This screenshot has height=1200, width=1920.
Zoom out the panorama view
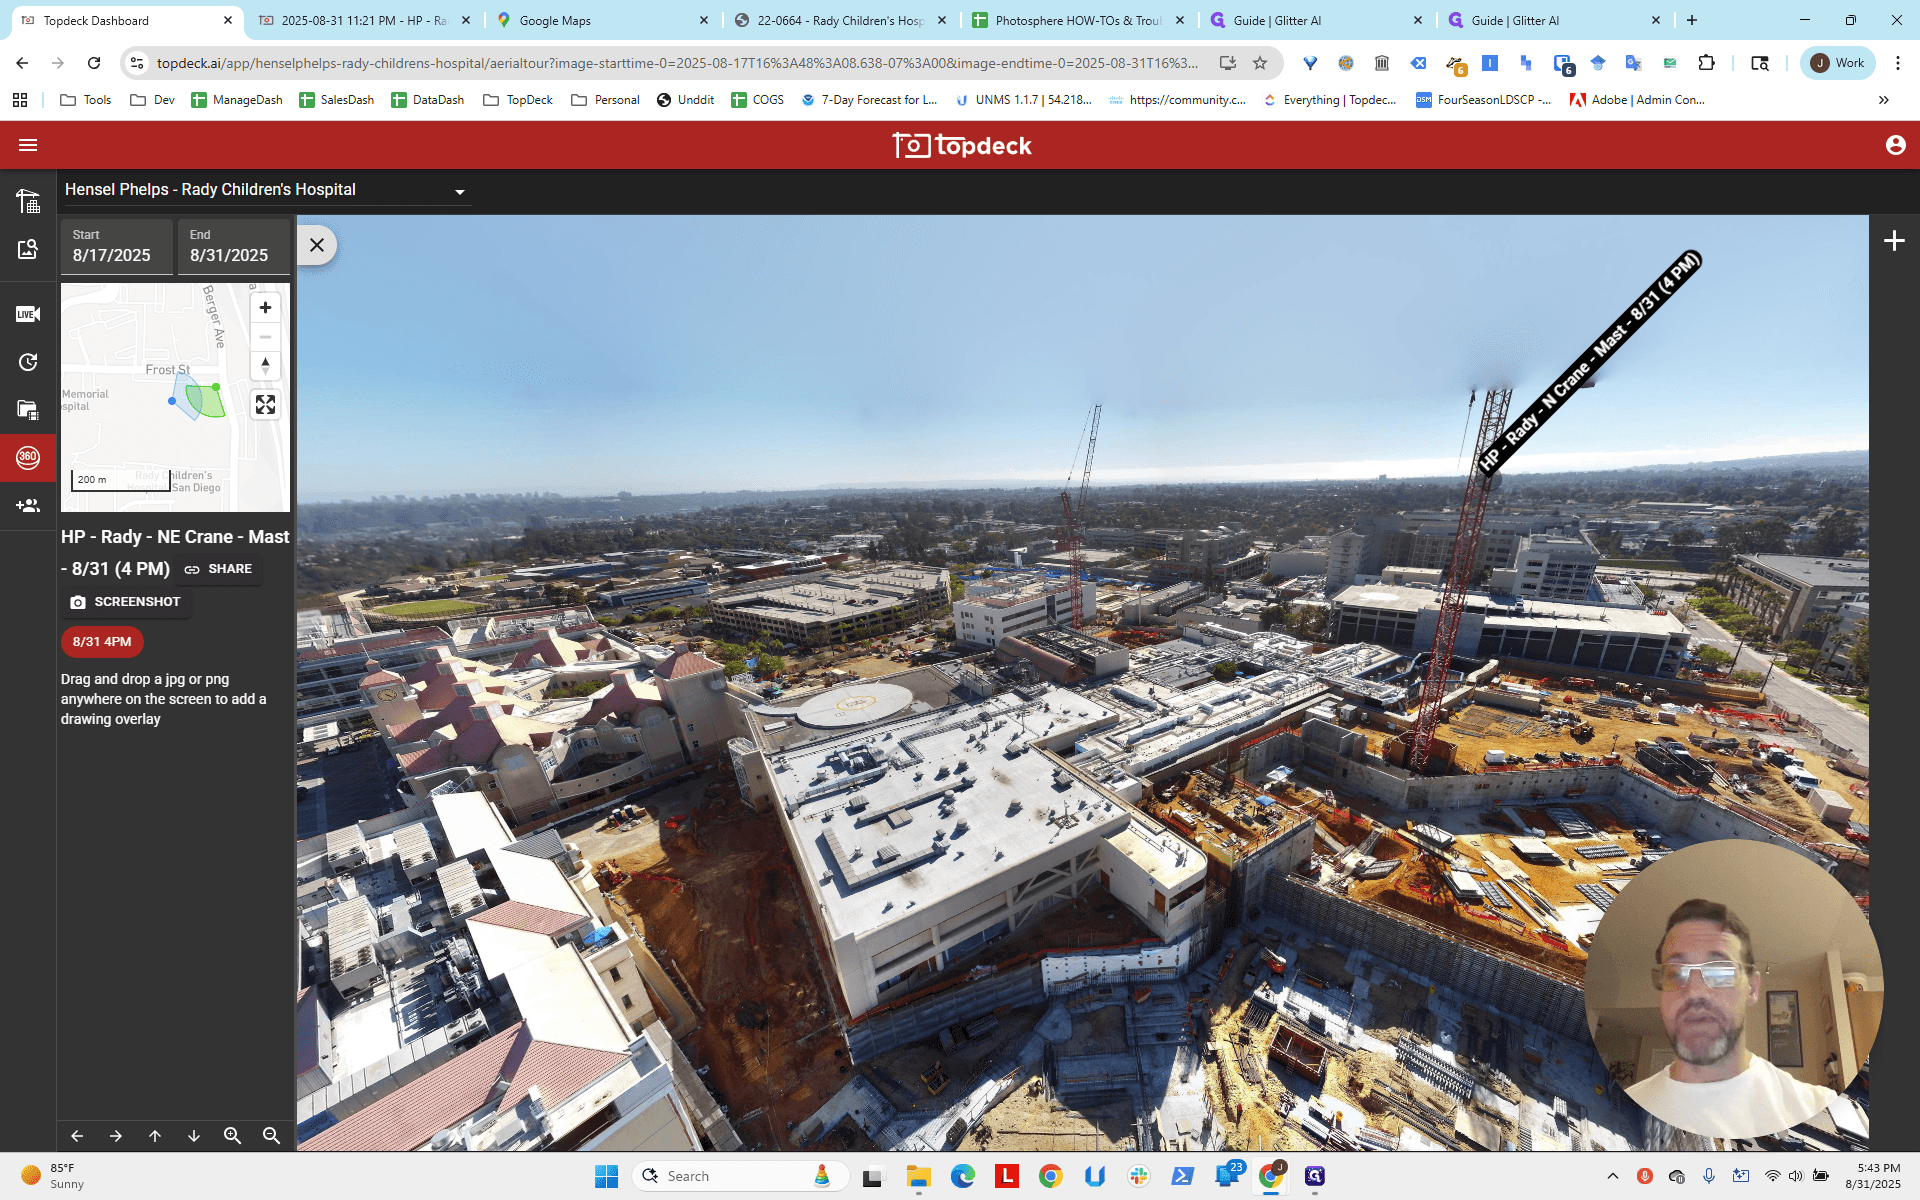[x=271, y=1136]
